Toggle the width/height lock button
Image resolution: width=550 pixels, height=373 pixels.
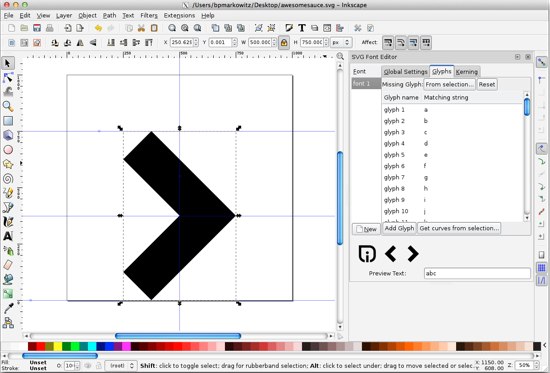click(284, 42)
